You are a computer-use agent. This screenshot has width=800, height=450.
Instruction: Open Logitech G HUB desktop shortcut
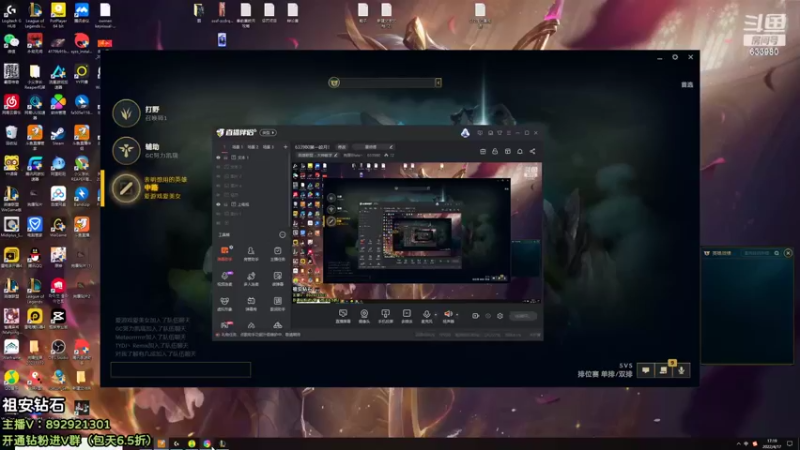[x=11, y=14]
